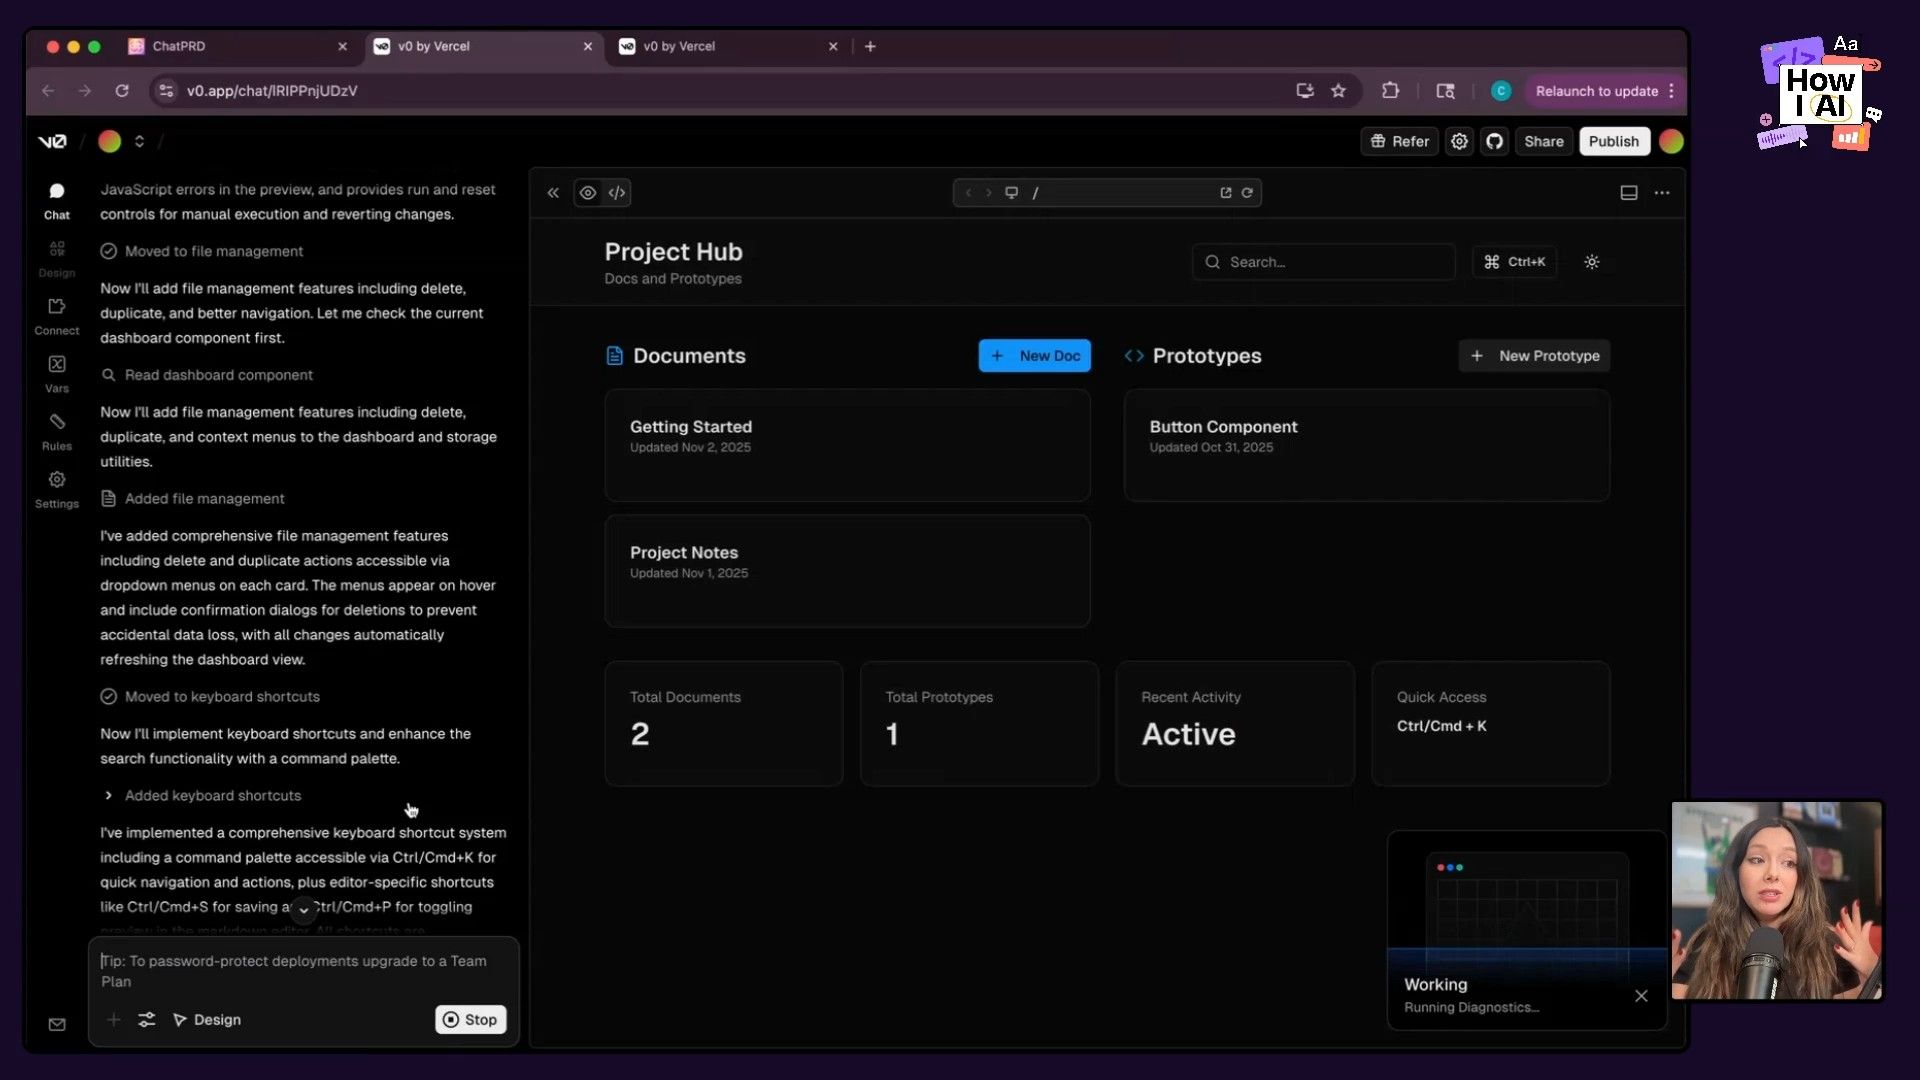Open the Button Component prototype card
This screenshot has width=1920, height=1080.
tap(1367, 445)
